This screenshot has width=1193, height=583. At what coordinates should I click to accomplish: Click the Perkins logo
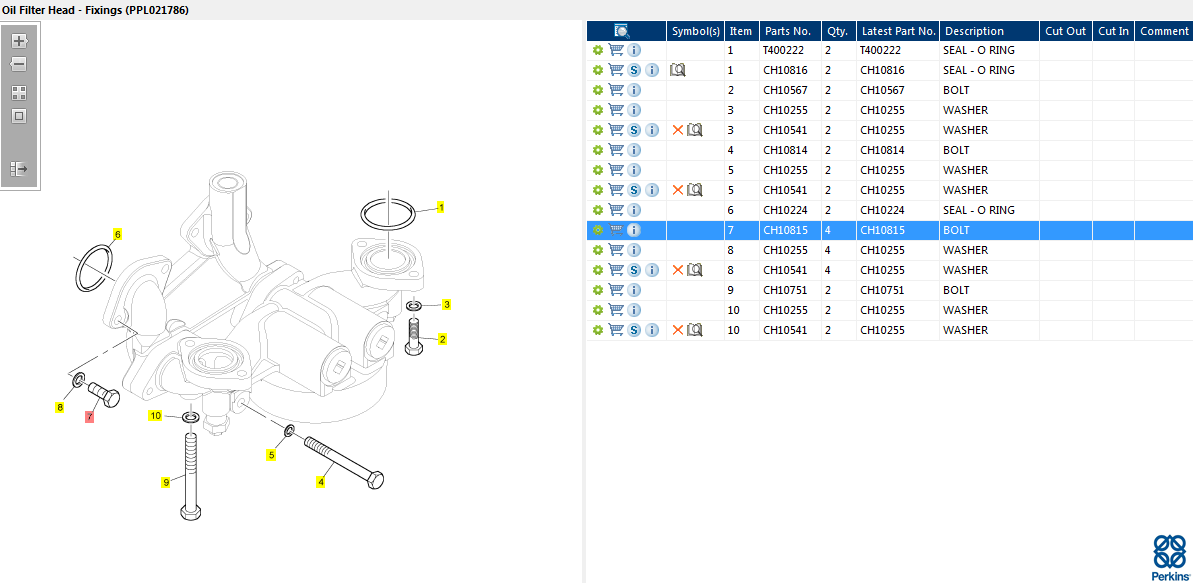coord(1170,557)
